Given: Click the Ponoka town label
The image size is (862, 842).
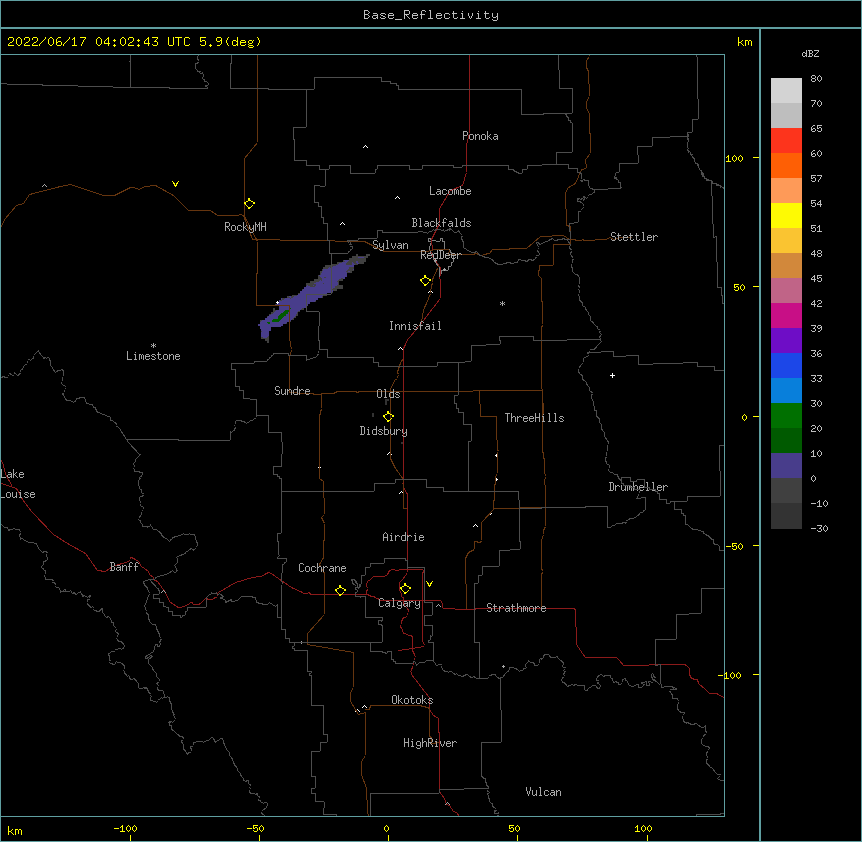Looking at the screenshot, I should [480, 136].
